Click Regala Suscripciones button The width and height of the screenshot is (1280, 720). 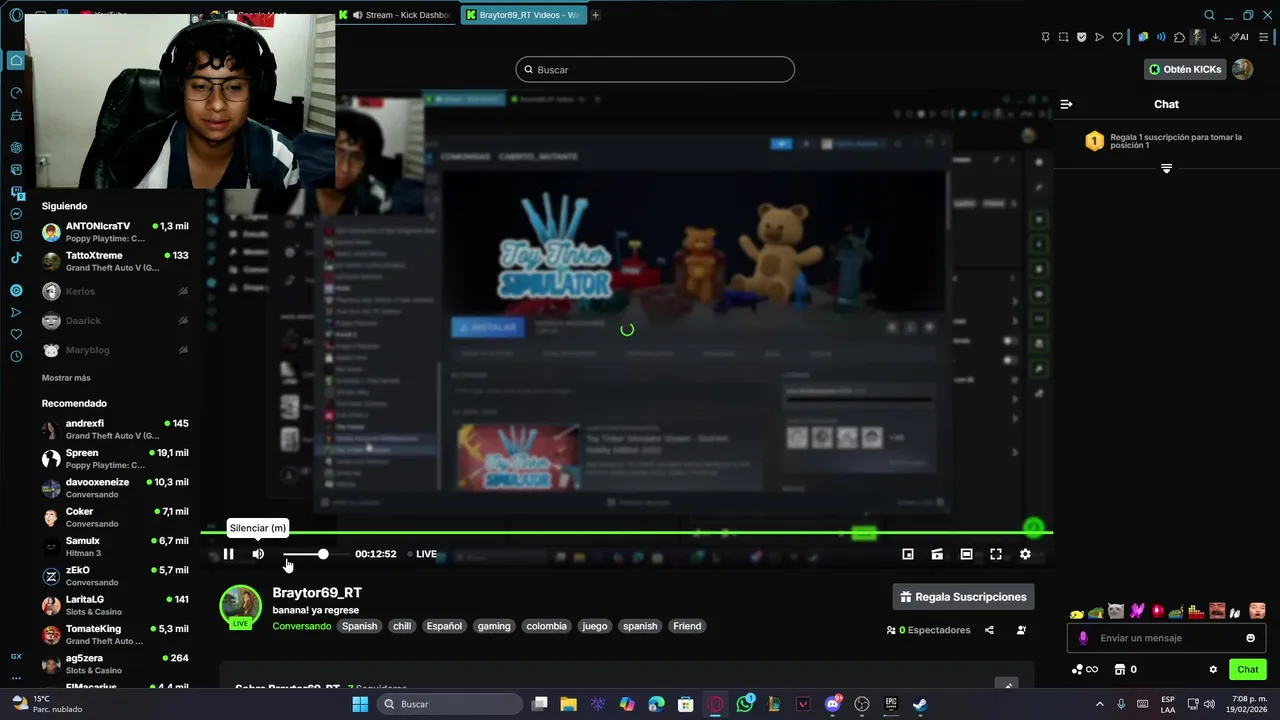(963, 597)
